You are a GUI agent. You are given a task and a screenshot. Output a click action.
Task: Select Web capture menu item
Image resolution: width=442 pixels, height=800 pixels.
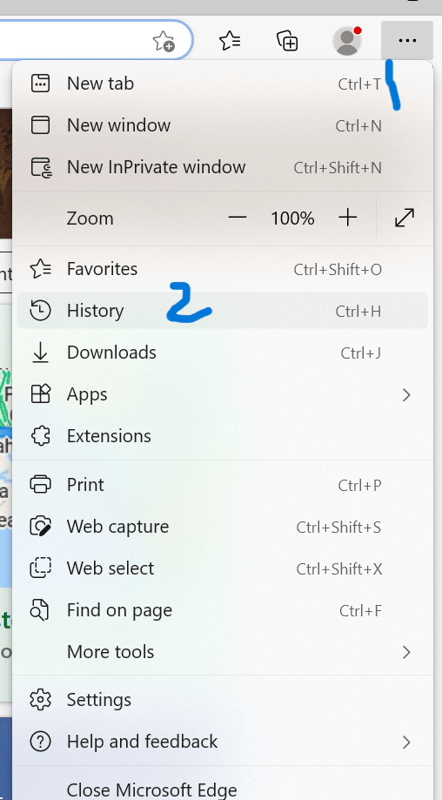[x=222, y=527]
